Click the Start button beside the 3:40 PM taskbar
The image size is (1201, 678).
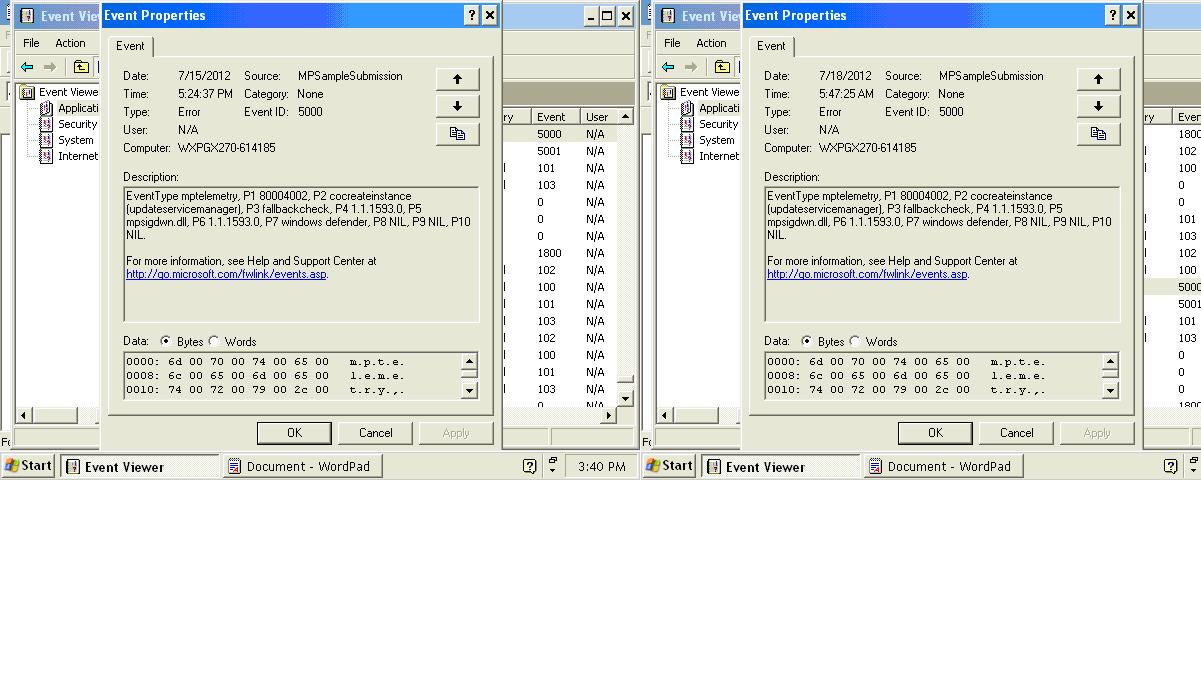coord(28,466)
